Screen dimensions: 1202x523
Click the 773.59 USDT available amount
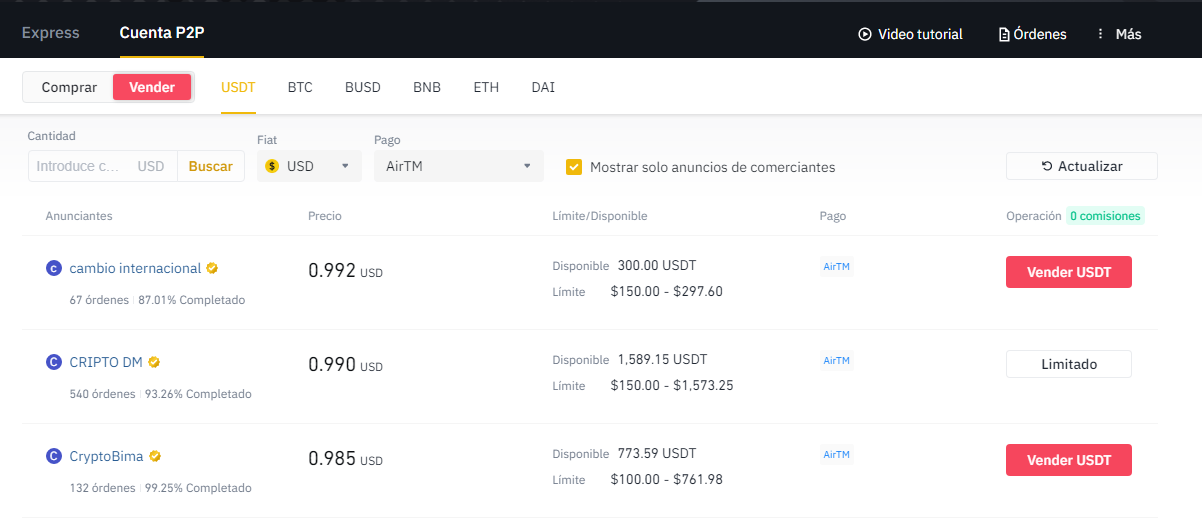tap(657, 454)
